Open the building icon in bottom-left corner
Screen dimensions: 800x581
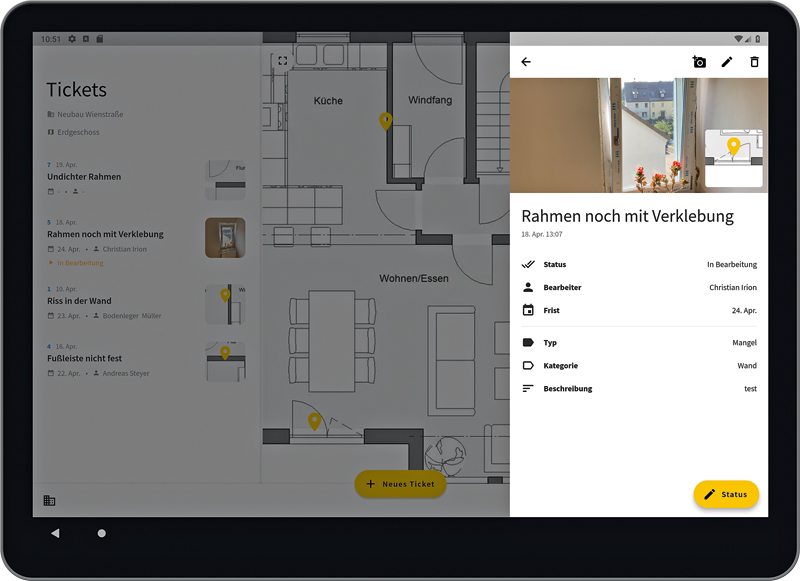click(x=49, y=501)
